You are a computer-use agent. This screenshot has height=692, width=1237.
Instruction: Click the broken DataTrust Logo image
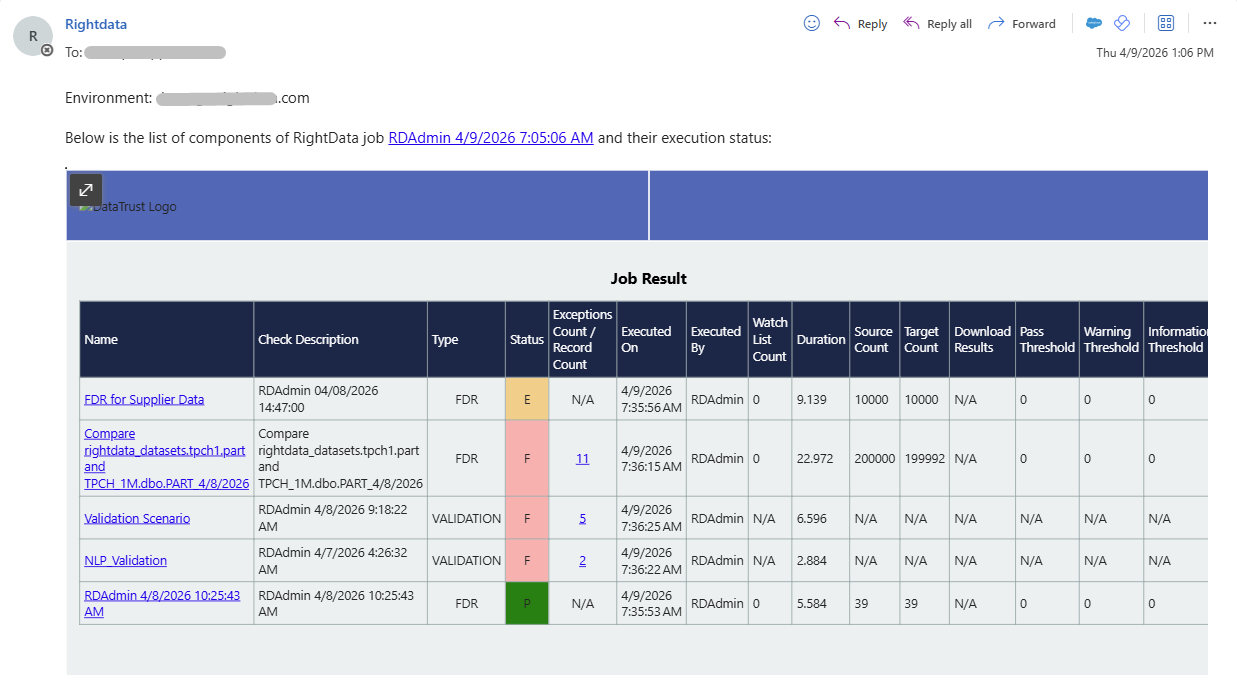pos(128,207)
